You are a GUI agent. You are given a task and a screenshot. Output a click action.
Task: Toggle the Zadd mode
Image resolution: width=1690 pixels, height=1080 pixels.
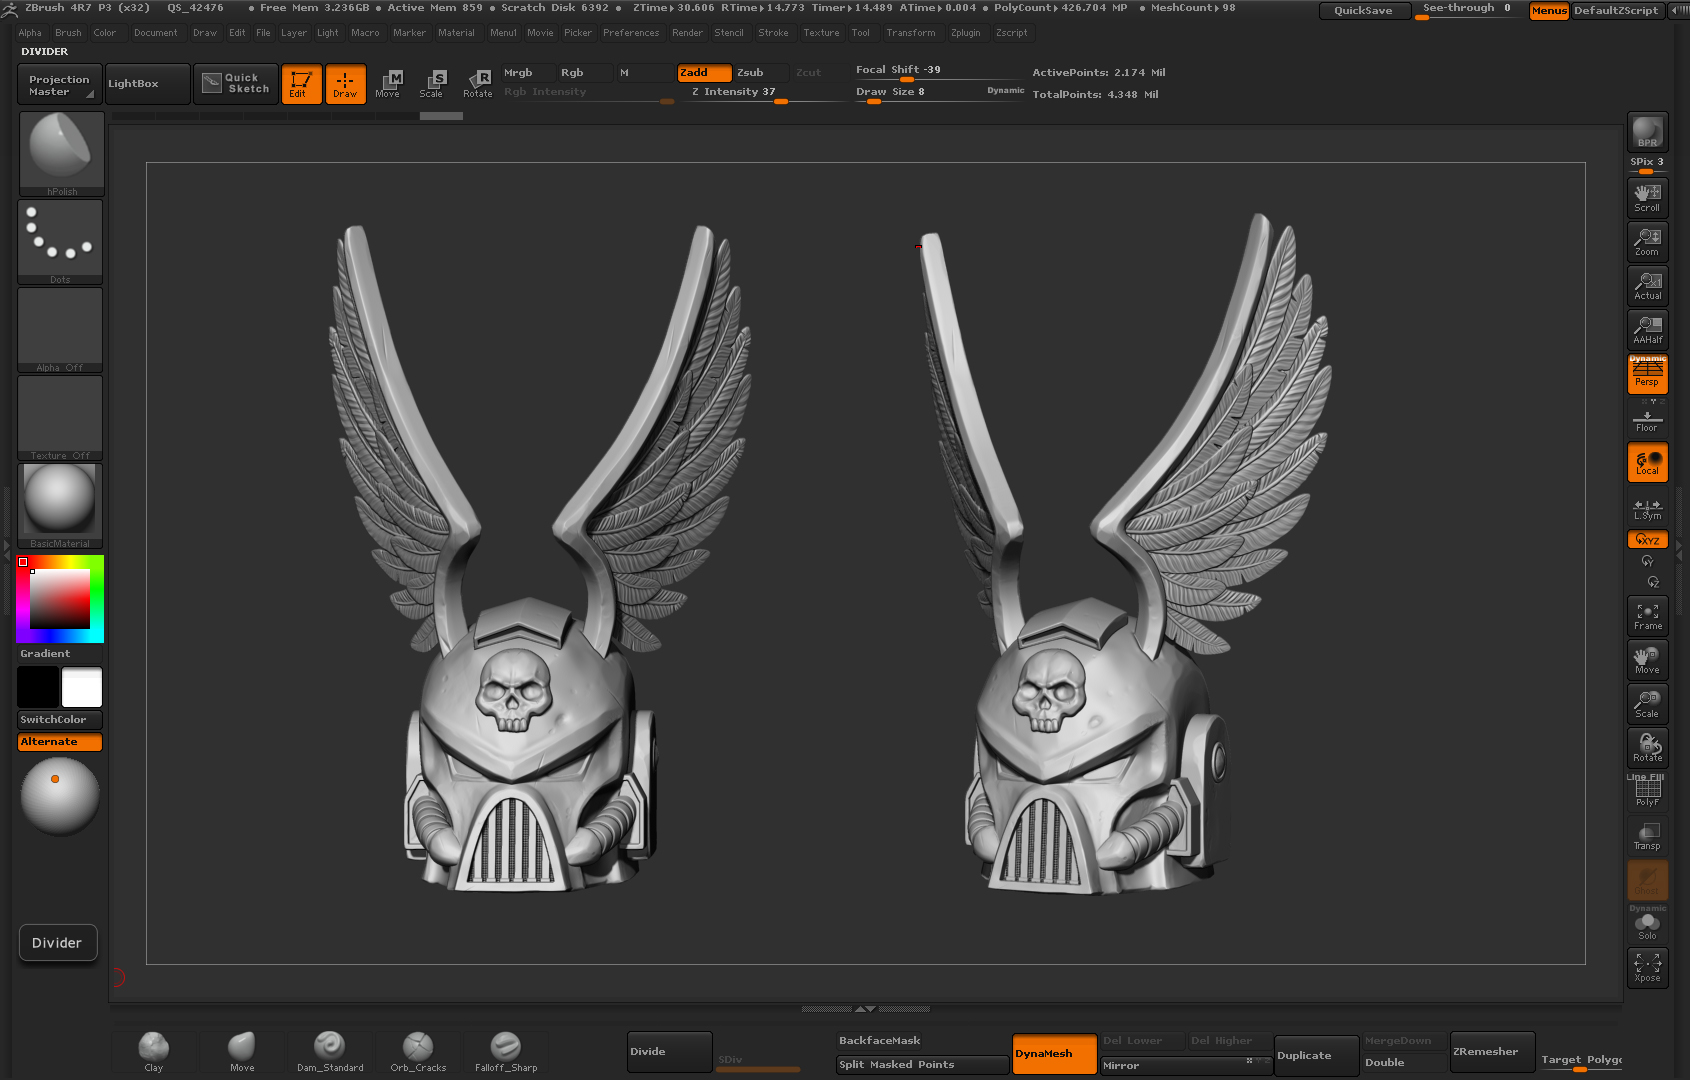pos(704,73)
